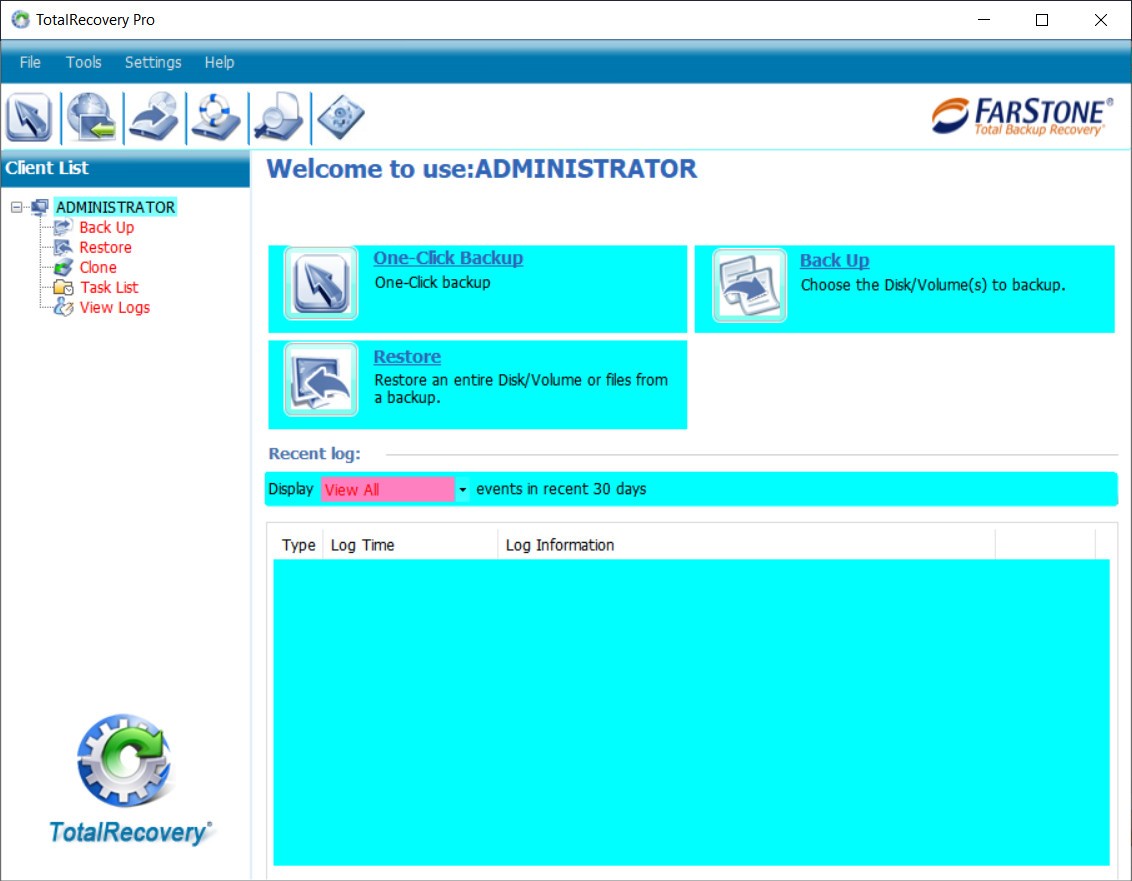The height and width of the screenshot is (881, 1132).
Task: Open the Tools menu
Action: tap(84, 62)
